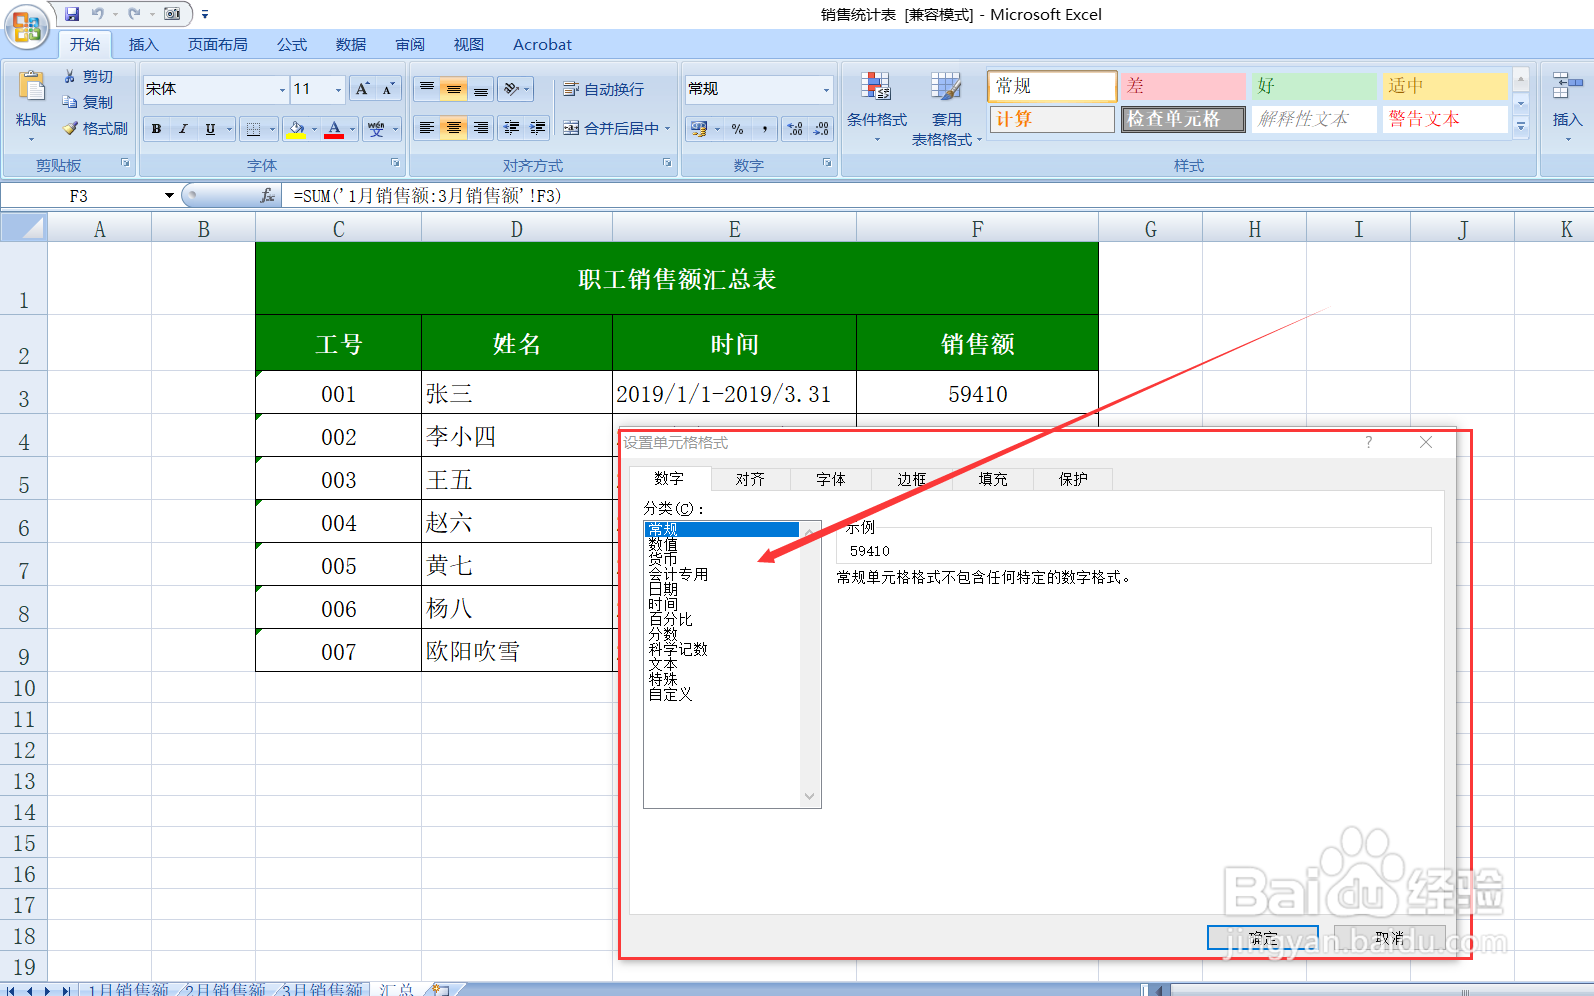Image resolution: width=1594 pixels, height=996 pixels.
Task: Open 套用表格格式 table styles
Action: (x=946, y=110)
